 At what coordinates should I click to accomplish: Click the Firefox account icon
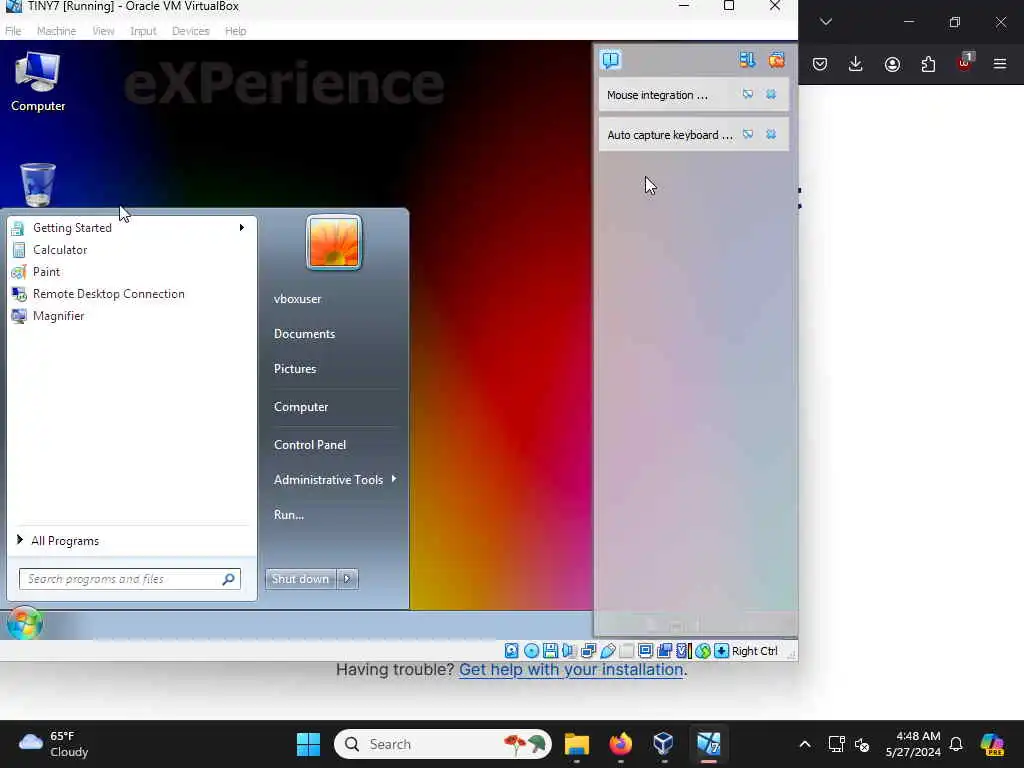tap(892, 64)
